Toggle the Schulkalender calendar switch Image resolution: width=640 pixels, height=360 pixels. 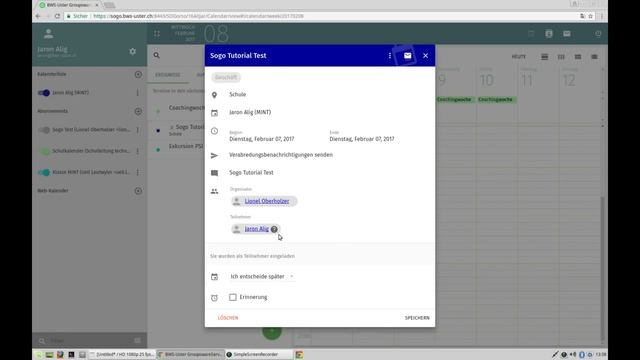(44, 151)
